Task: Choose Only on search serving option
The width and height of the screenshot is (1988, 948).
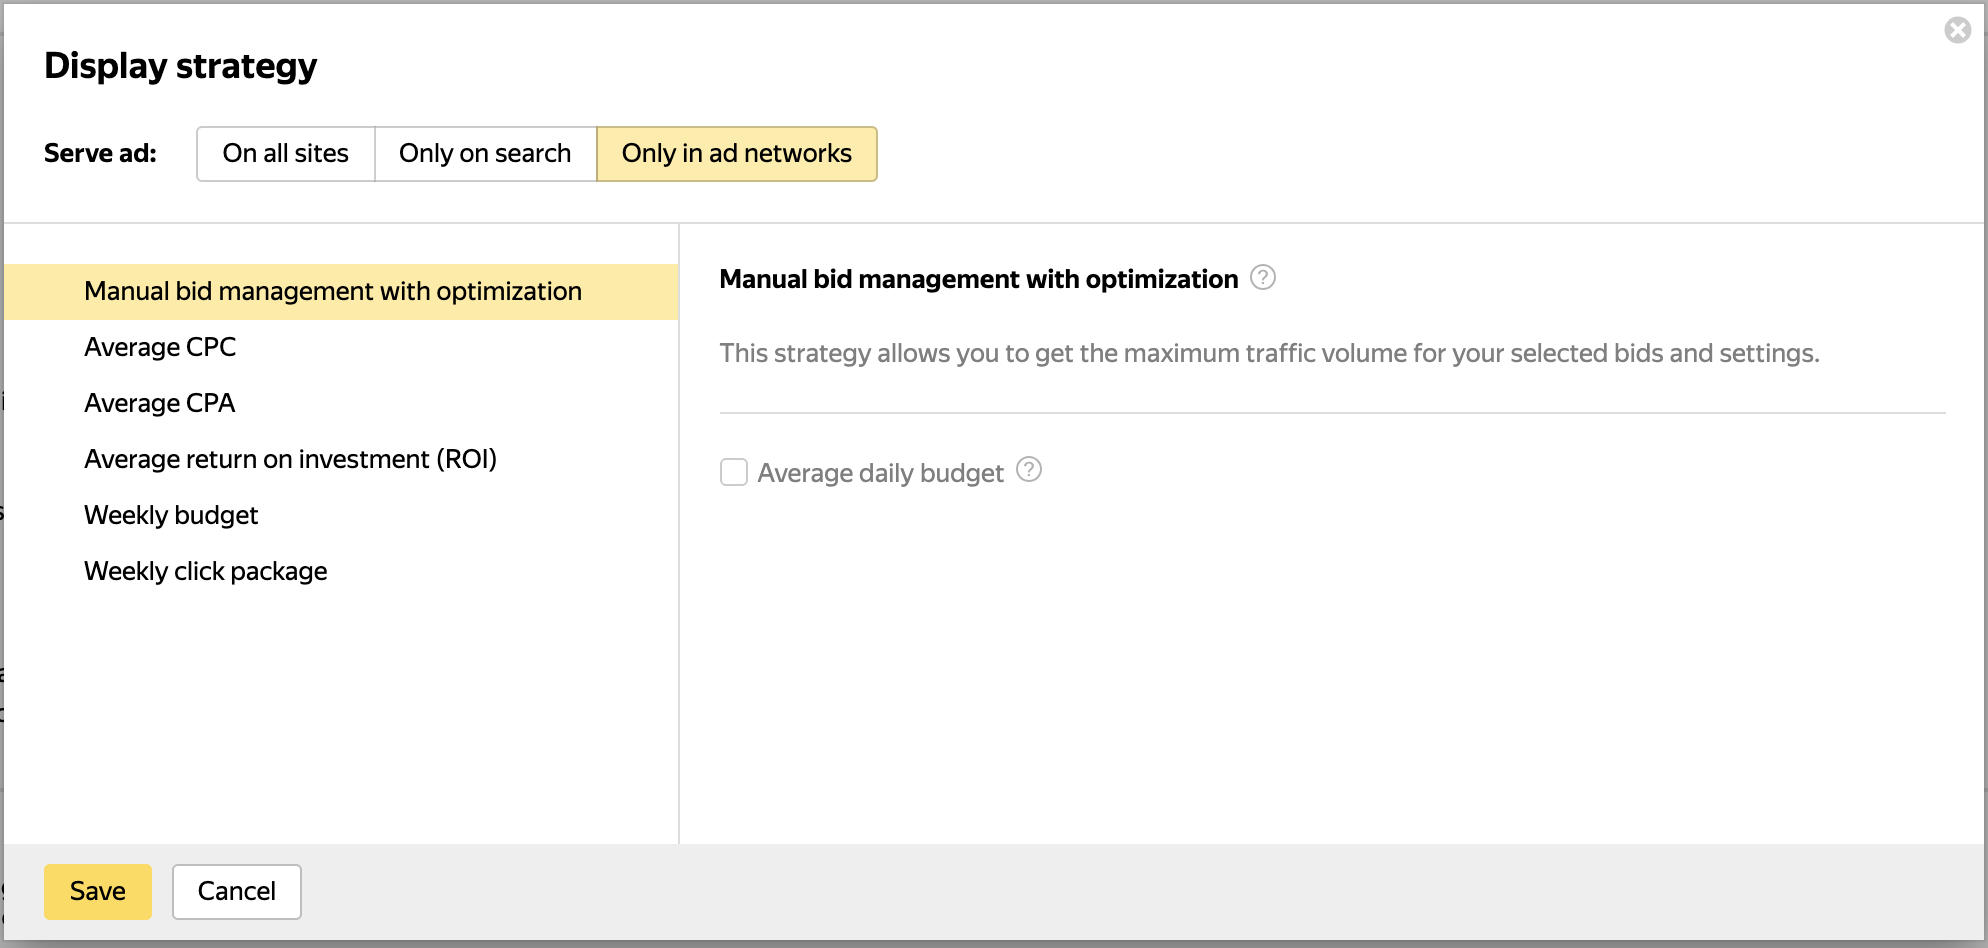Action: click(485, 154)
